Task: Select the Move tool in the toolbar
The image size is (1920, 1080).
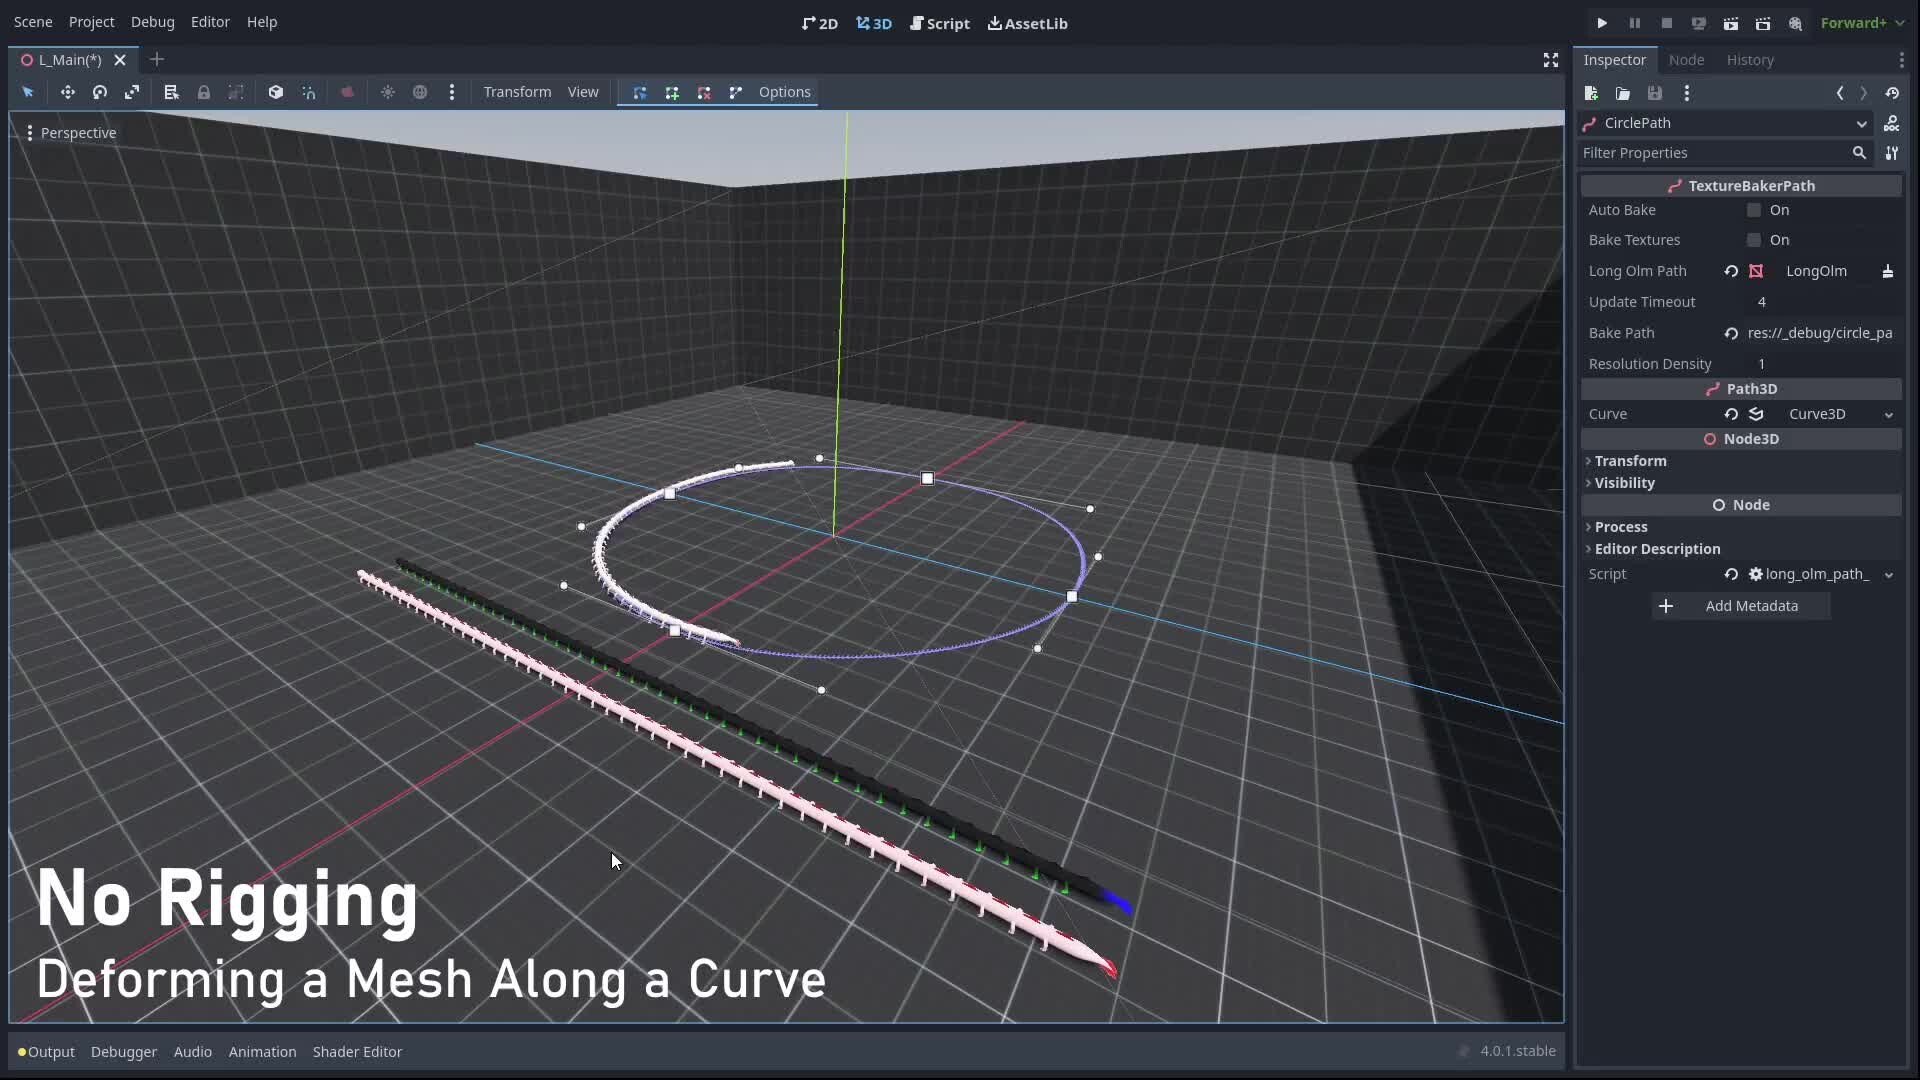Action: point(67,92)
